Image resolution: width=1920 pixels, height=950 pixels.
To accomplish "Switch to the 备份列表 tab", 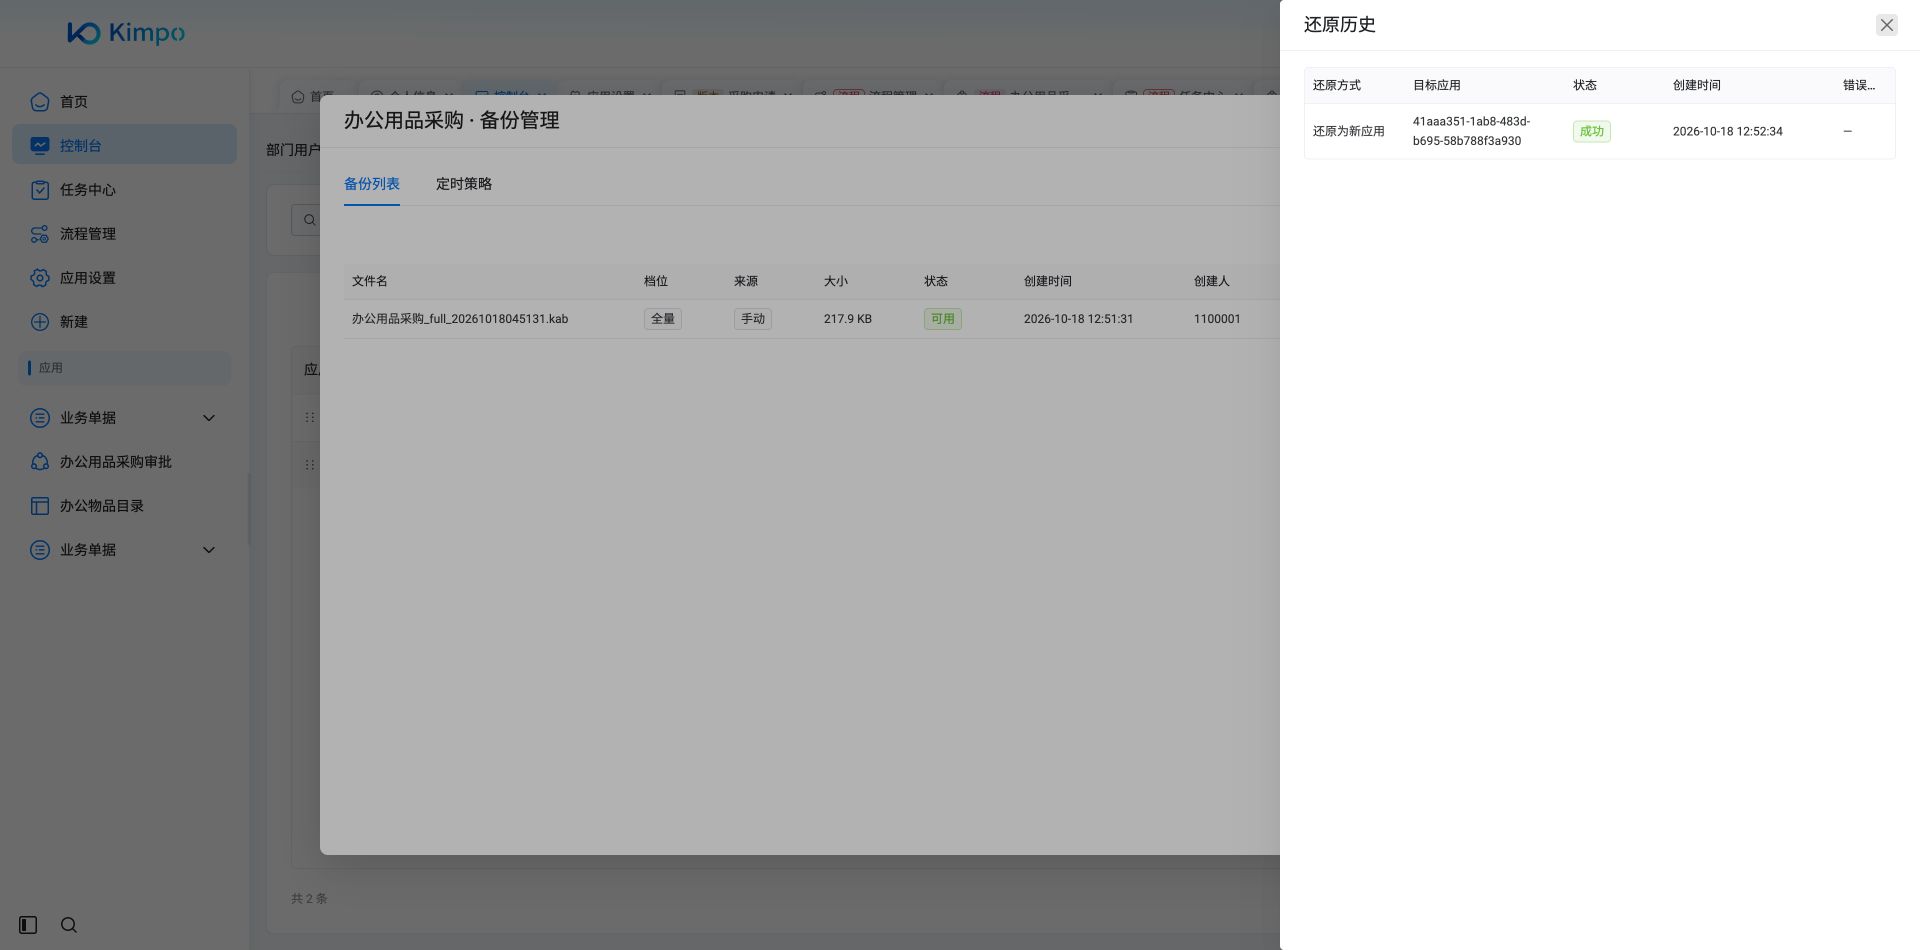I will [372, 184].
